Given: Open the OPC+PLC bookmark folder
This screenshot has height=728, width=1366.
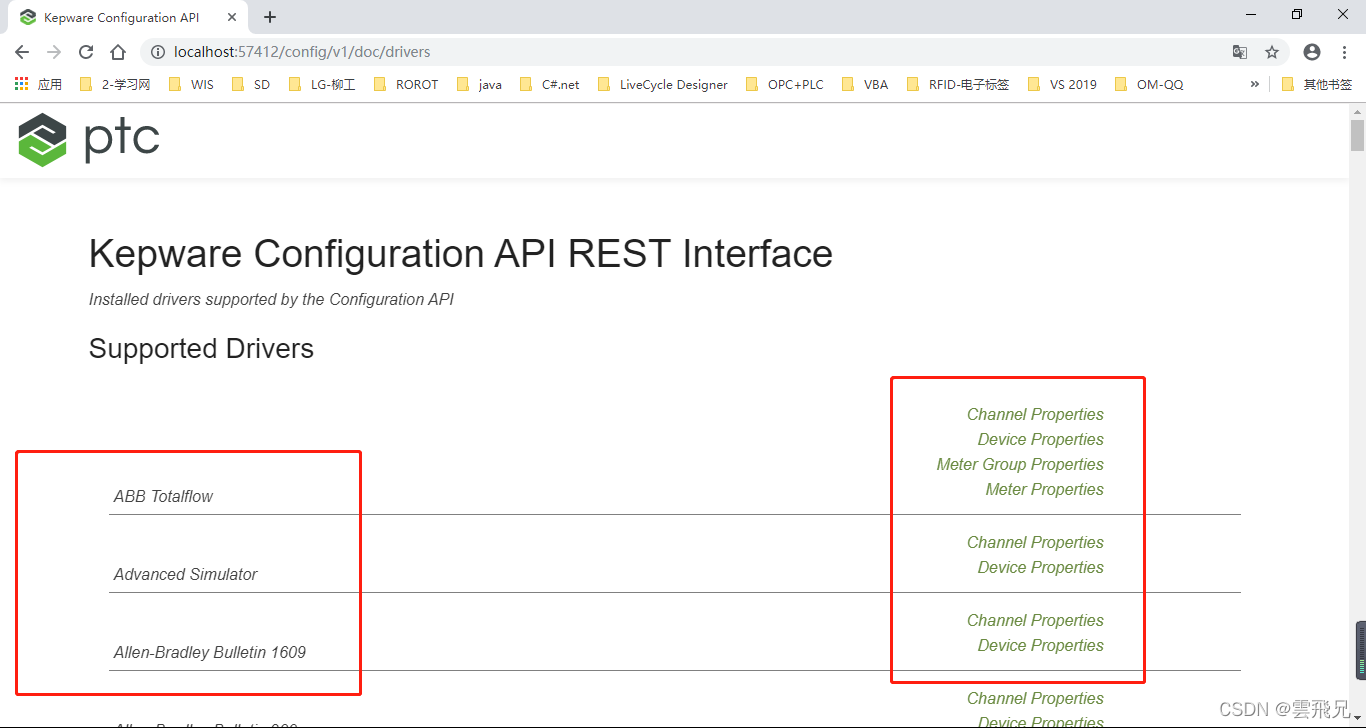Looking at the screenshot, I should tap(785, 84).
